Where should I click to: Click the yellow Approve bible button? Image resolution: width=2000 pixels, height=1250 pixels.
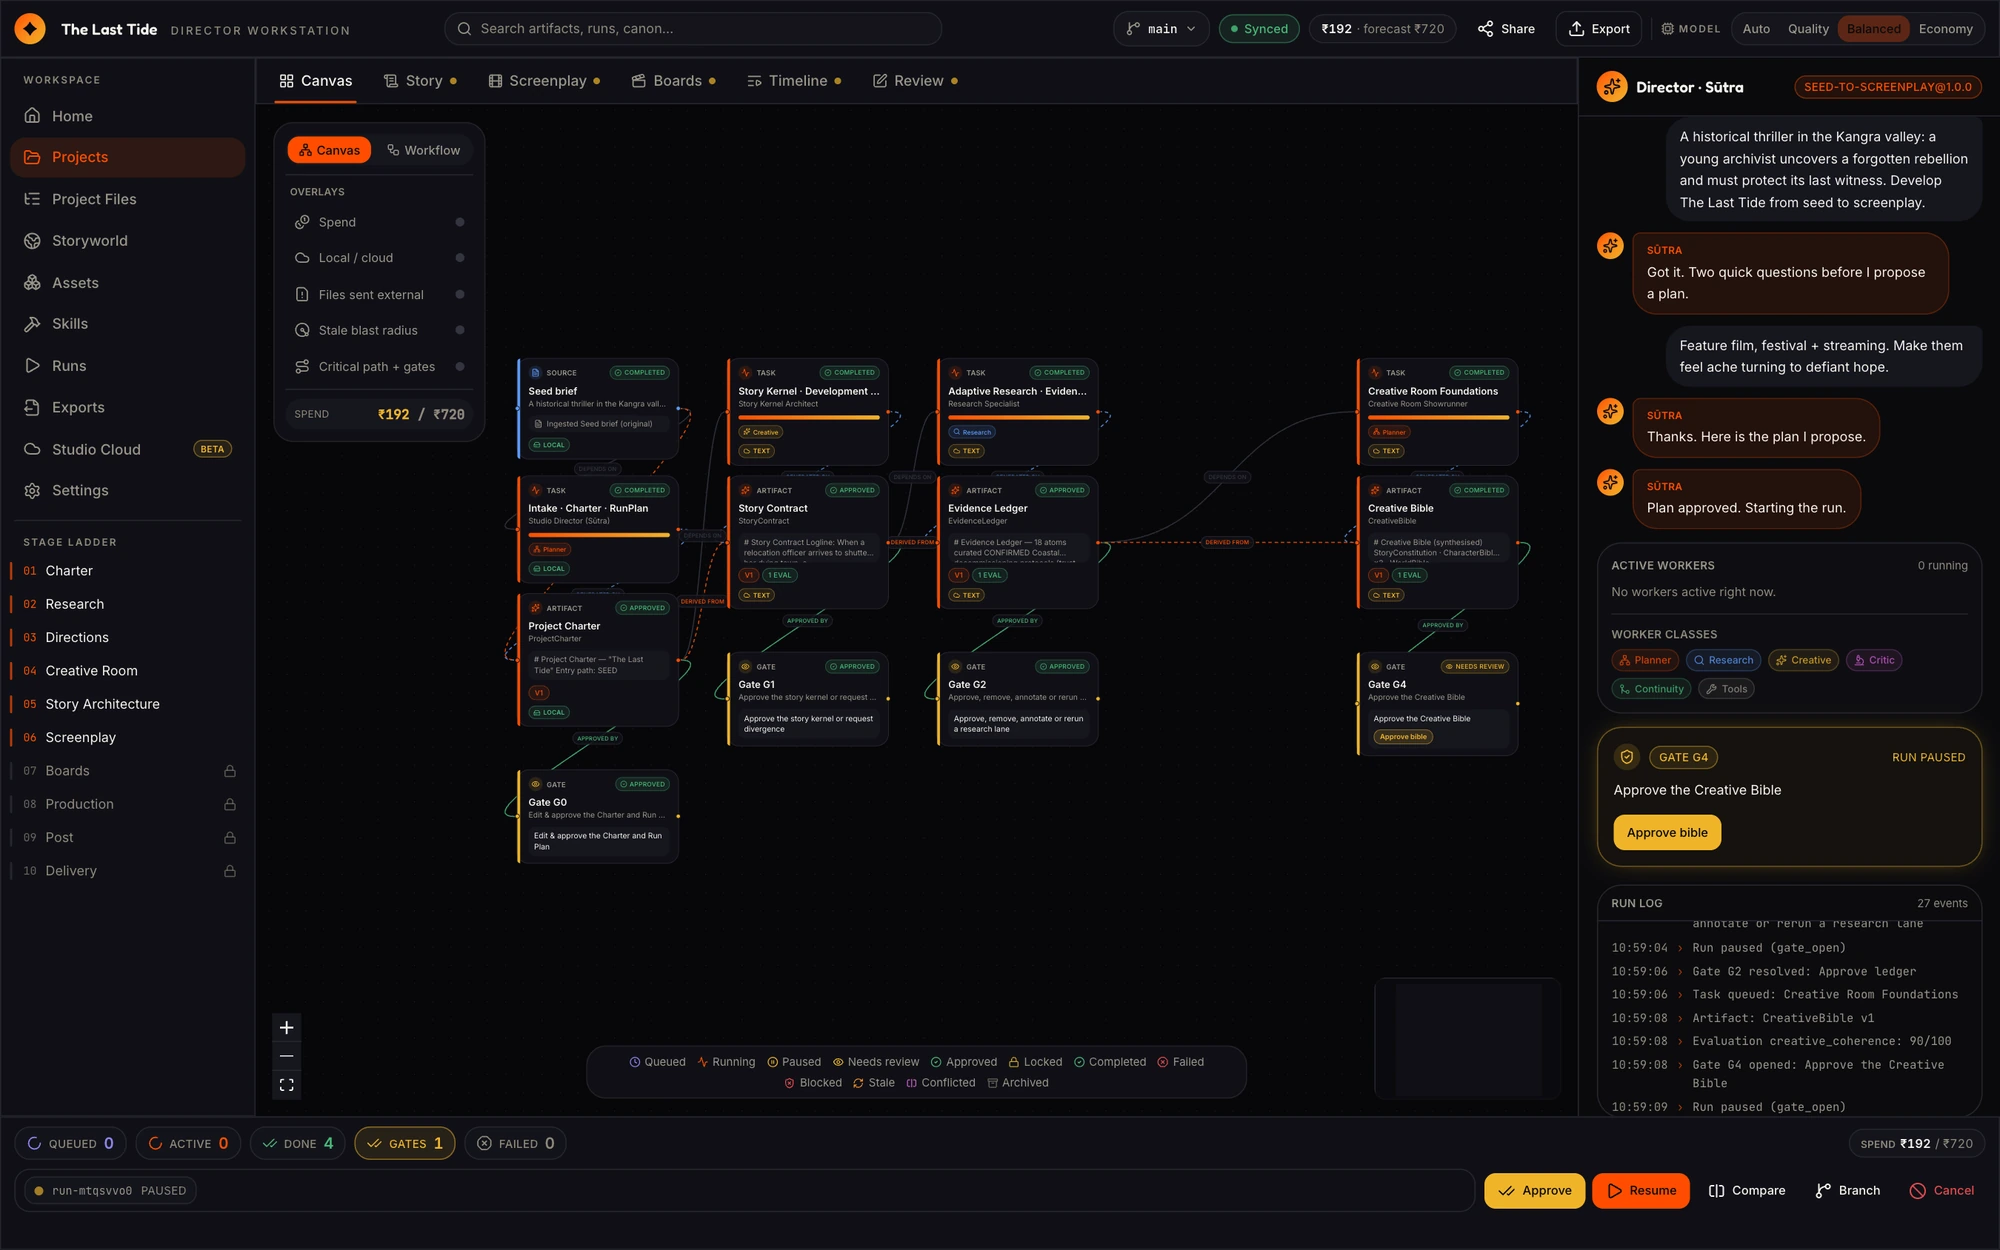coord(1667,833)
